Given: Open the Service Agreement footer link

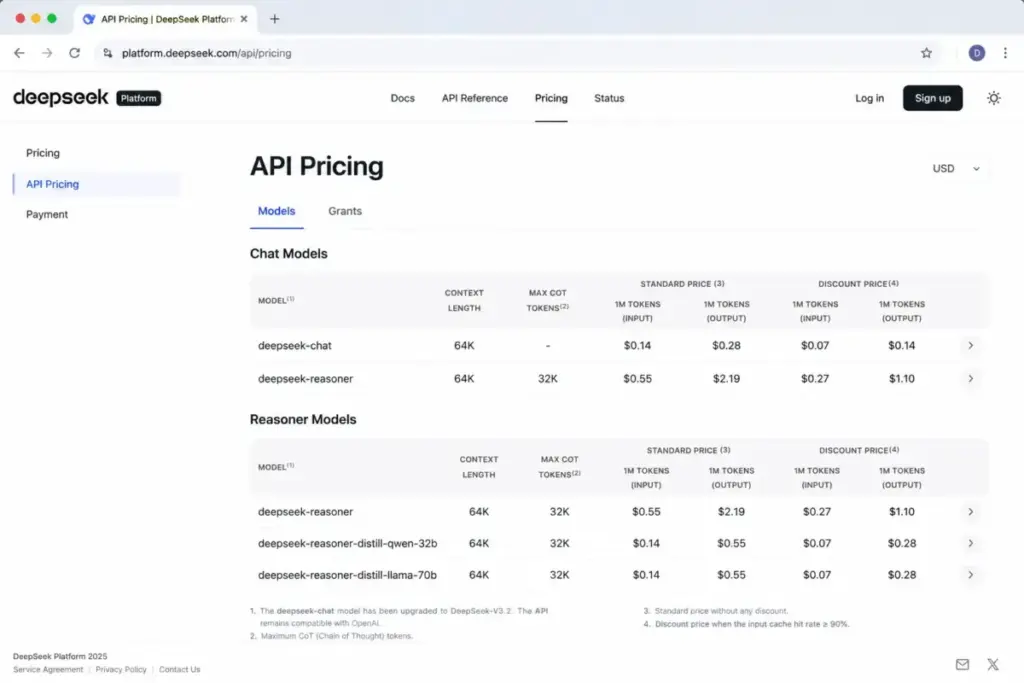Looking at the screenshot, I should [x=48, y=669].
